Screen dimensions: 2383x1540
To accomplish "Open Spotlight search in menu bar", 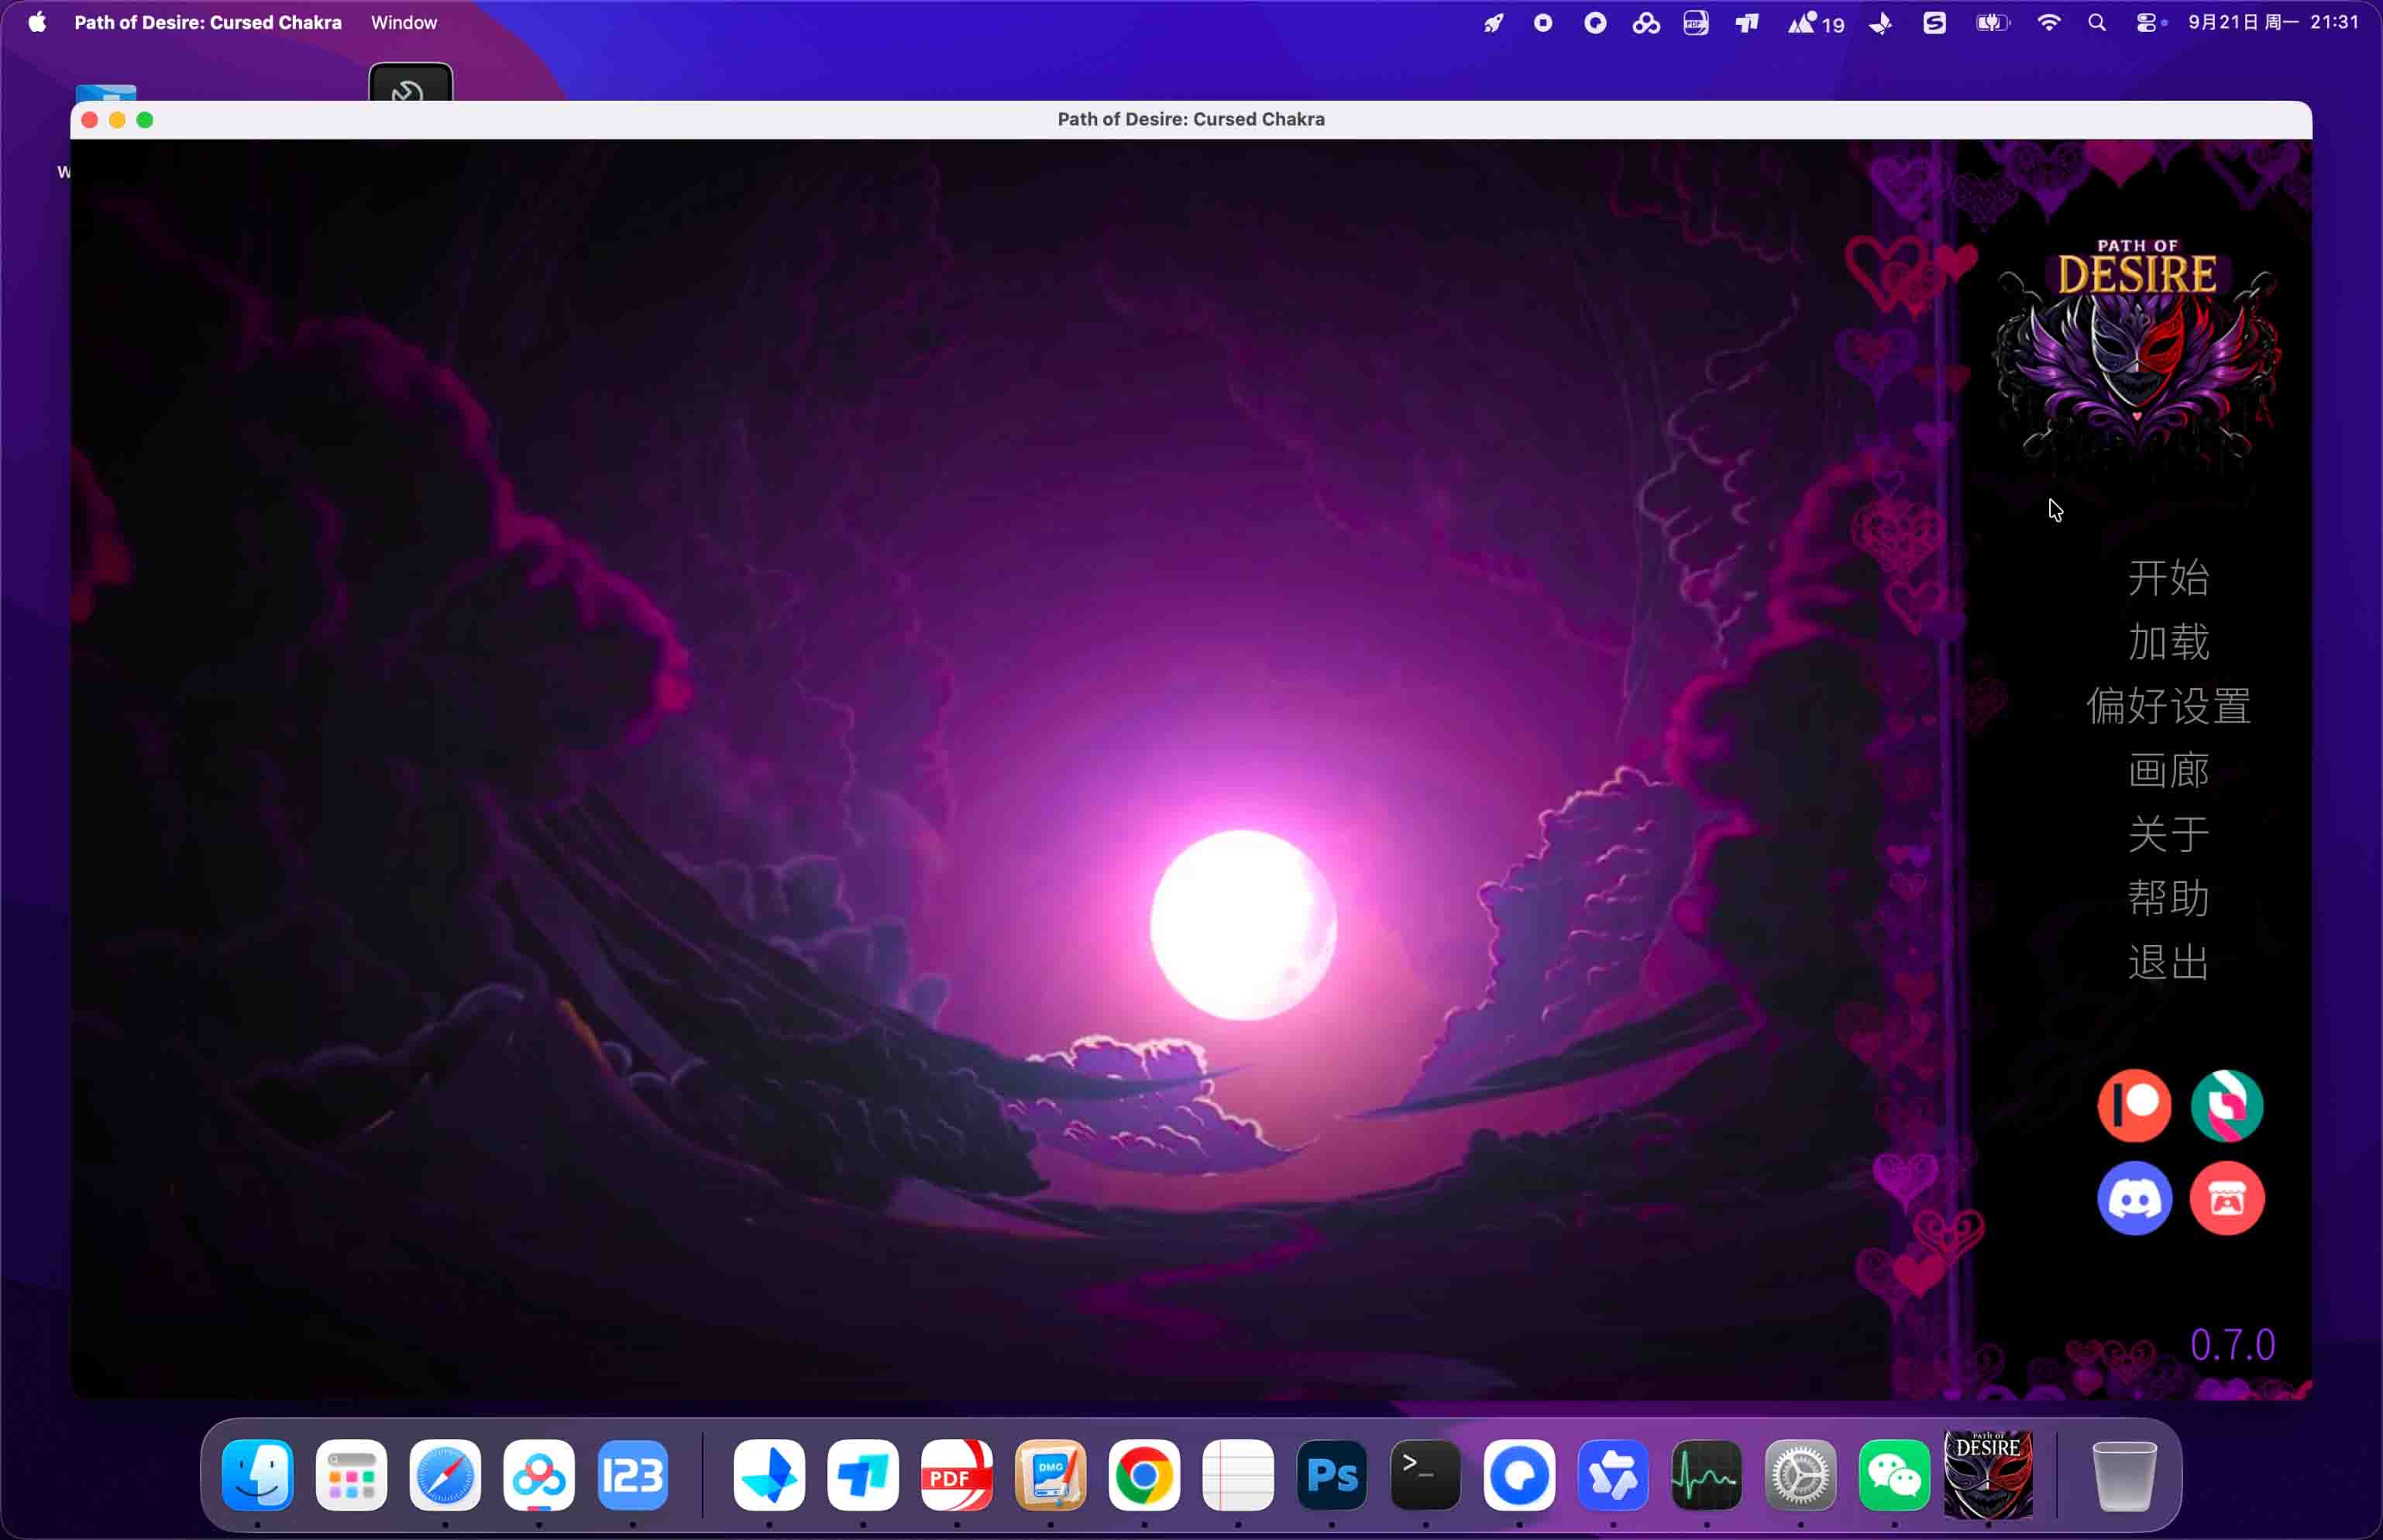I will click(x=2097, y=22).
